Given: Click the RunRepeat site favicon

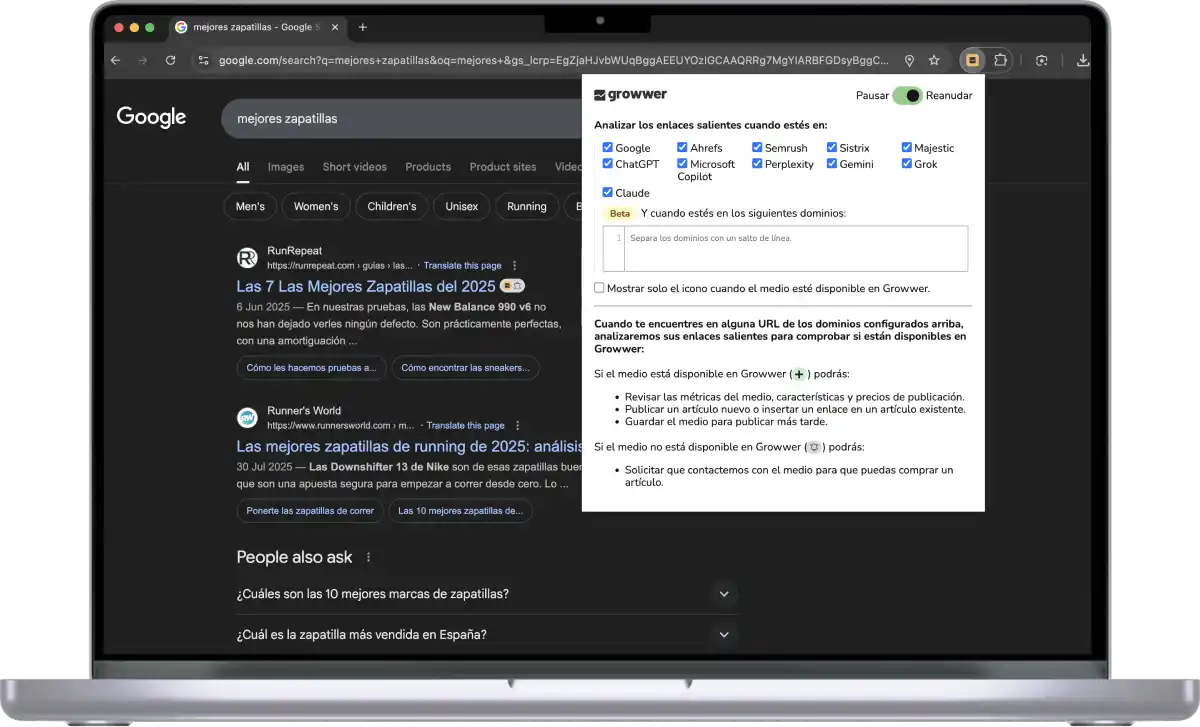Looking at the screenshot, I should pyautogui.click(x=247, y=258).
